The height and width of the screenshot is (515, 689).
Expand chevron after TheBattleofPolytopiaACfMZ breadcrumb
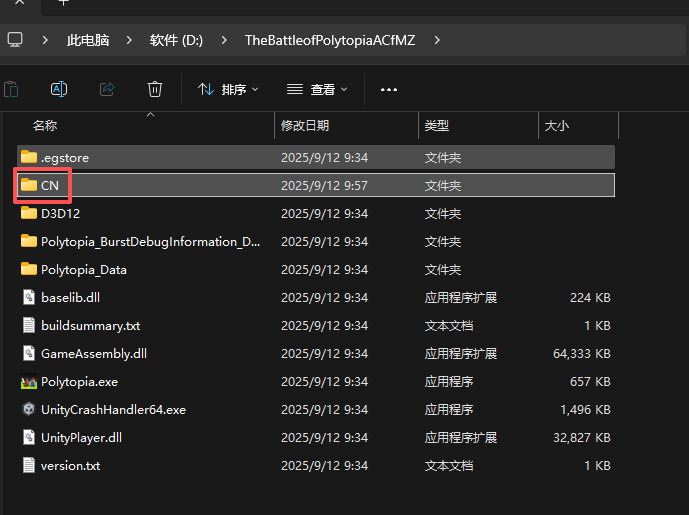(437, 40)
